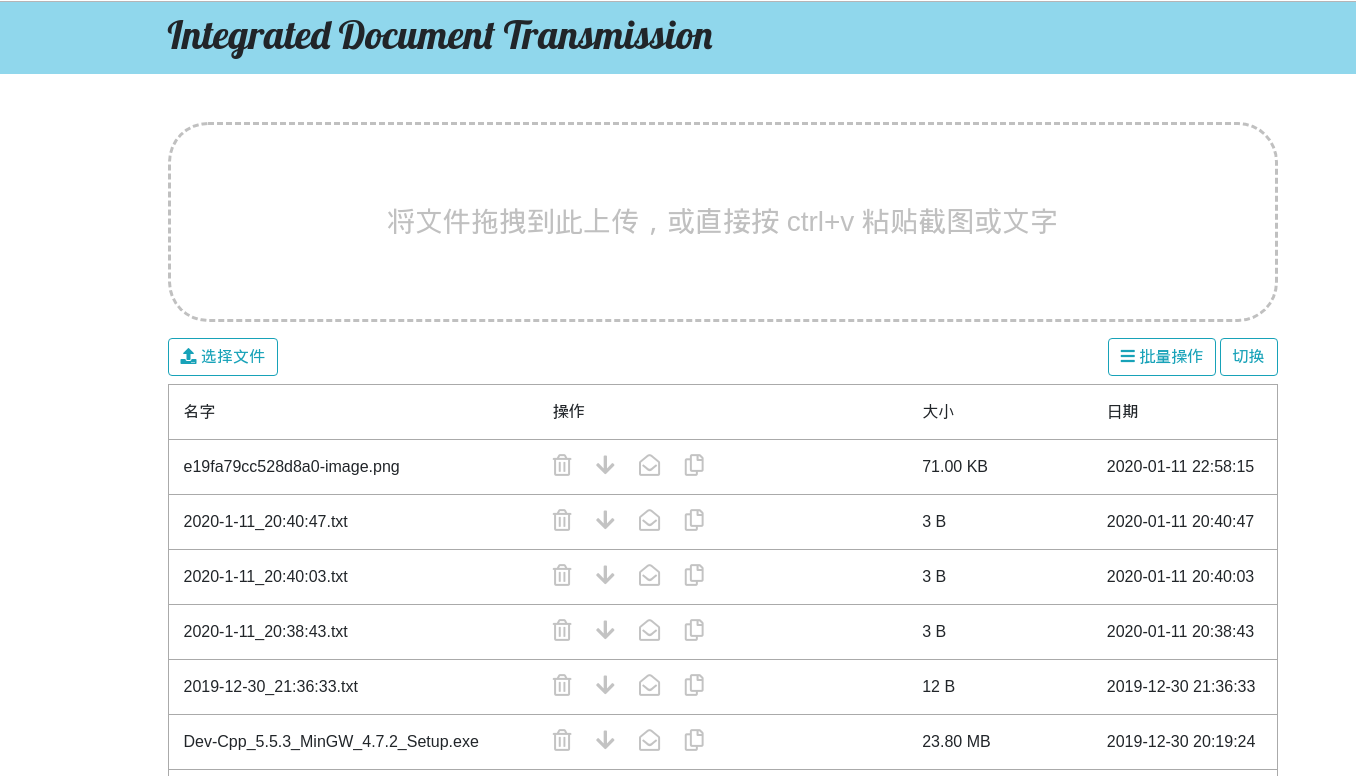Click the dashed drag-and-drop upload area
This screenshot has width=1356, height=776.
(x=722, y=222)
